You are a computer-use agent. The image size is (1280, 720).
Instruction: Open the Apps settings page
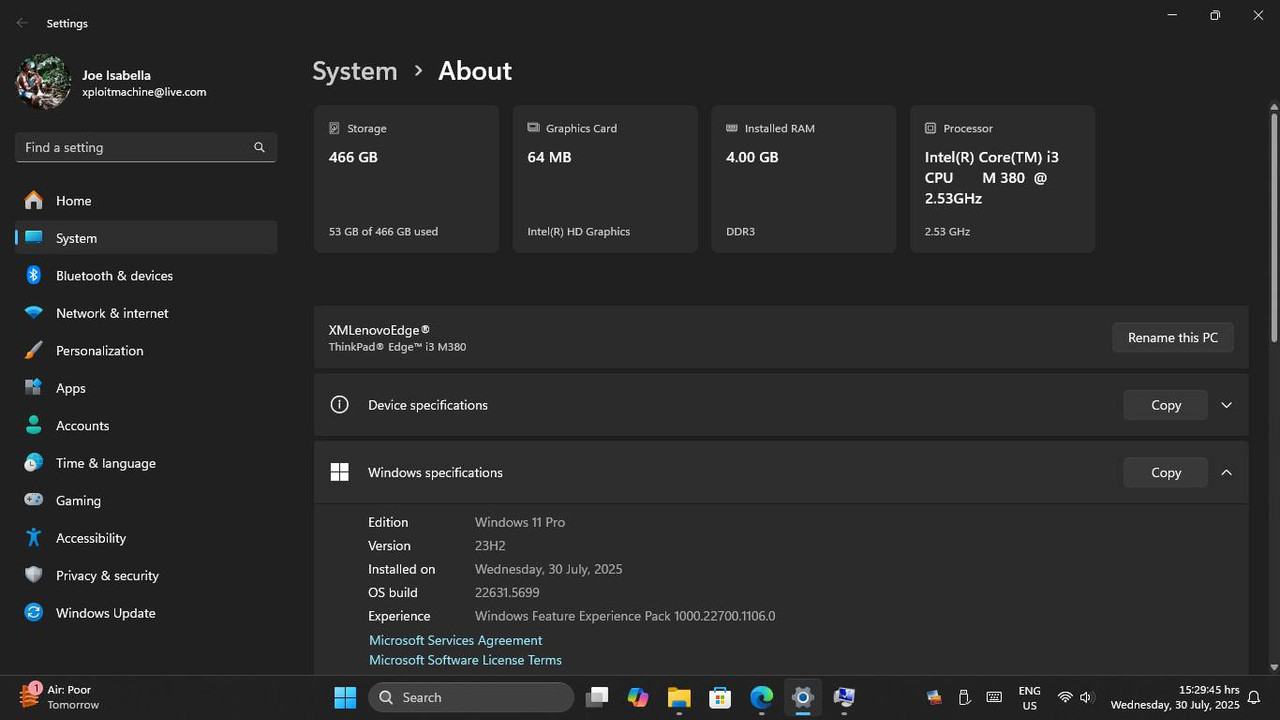click(x=146, y=388)
